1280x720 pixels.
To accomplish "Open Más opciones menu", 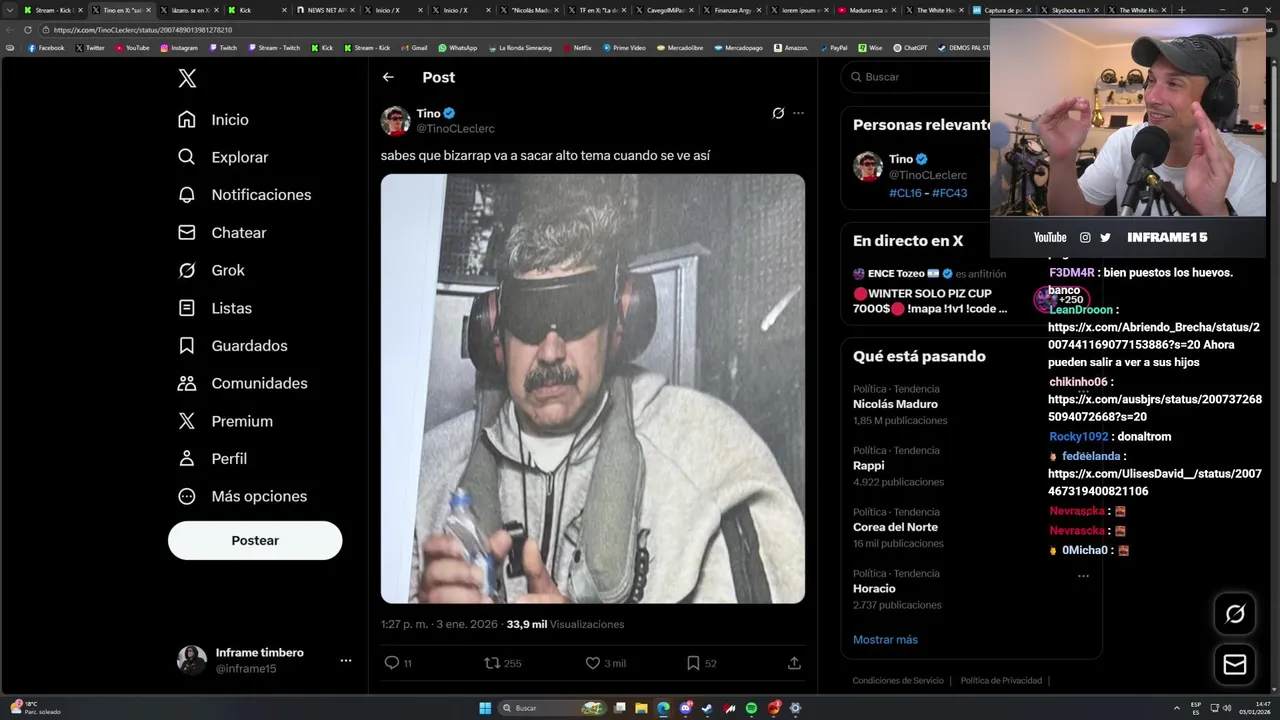I will [x=242, y=496].
